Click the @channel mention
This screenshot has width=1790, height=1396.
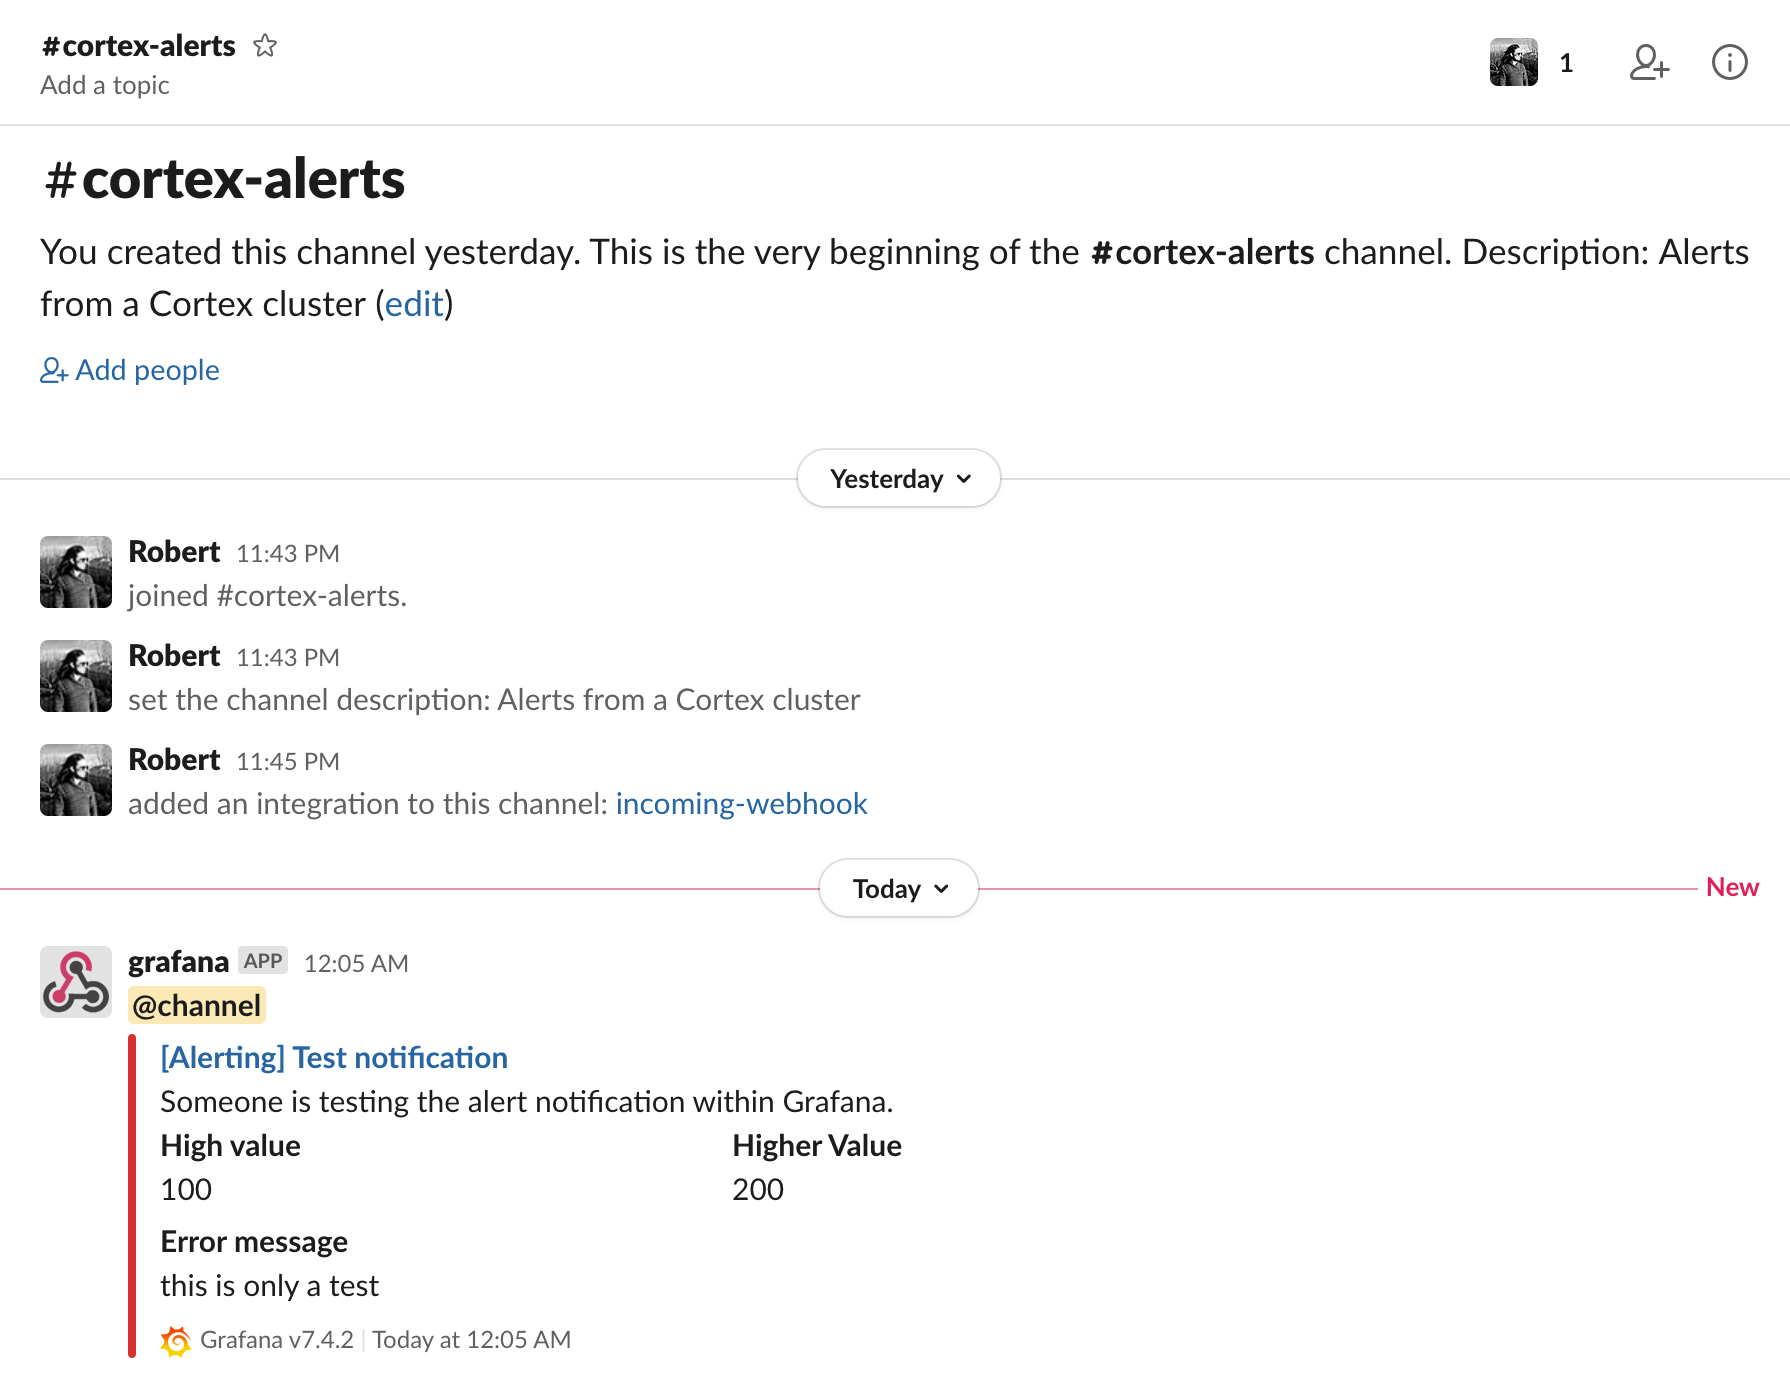(x=197, y=1006)
